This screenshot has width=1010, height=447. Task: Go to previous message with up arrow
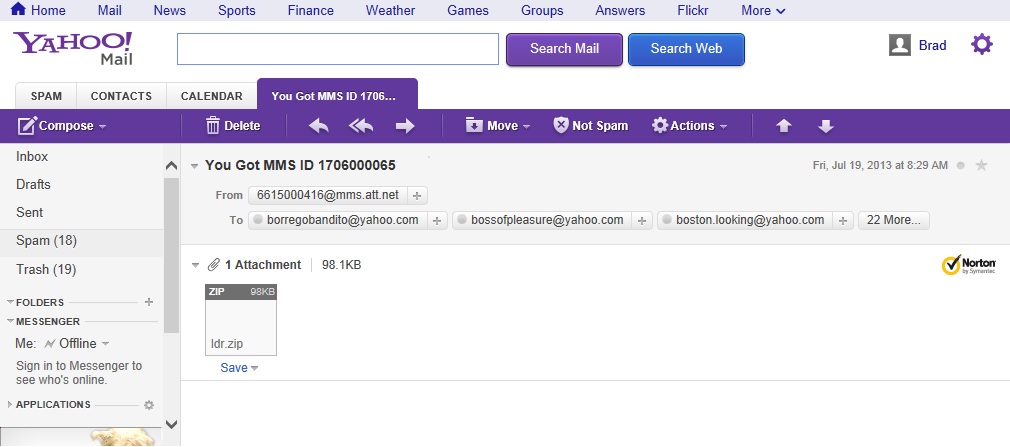coord(783,126)
